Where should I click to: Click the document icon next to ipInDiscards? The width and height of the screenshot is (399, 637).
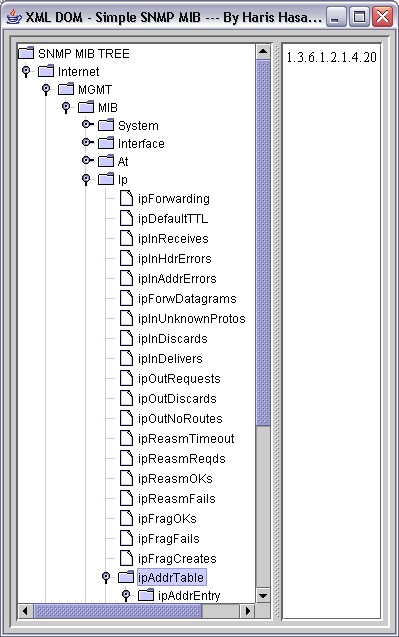click(x=126, y=338)
